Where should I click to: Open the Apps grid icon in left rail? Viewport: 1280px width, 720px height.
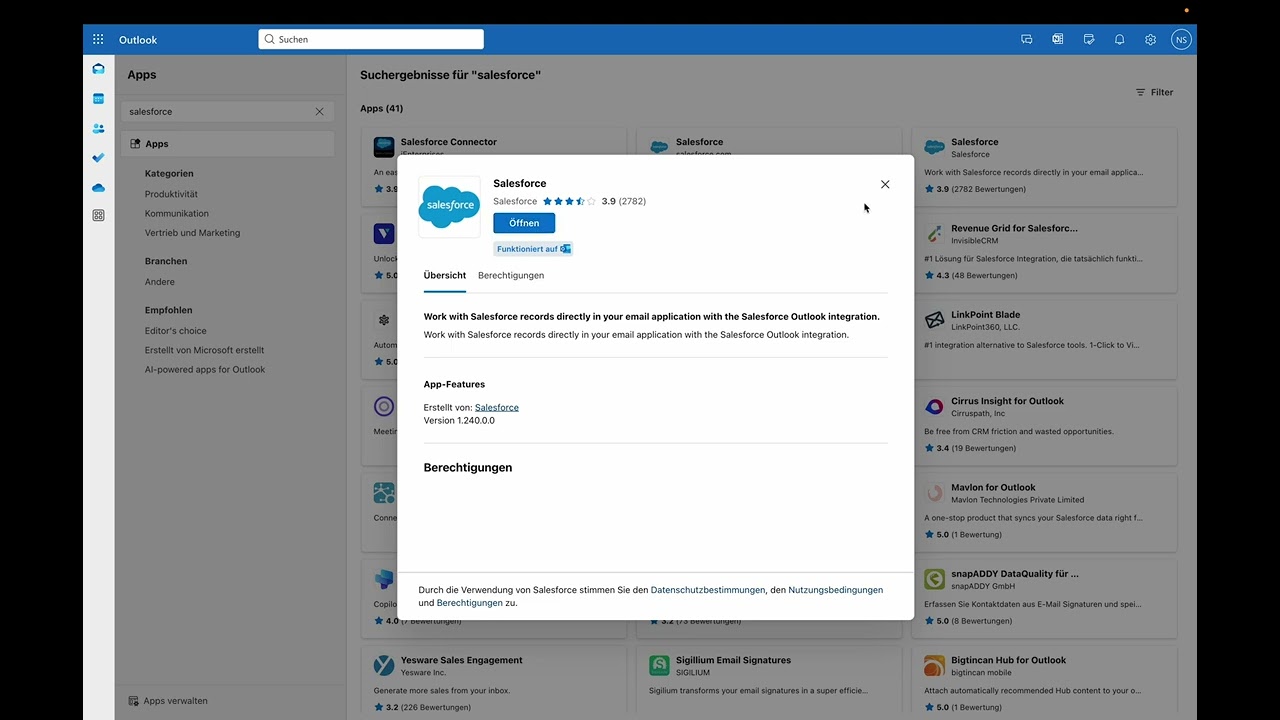point(98,215)
